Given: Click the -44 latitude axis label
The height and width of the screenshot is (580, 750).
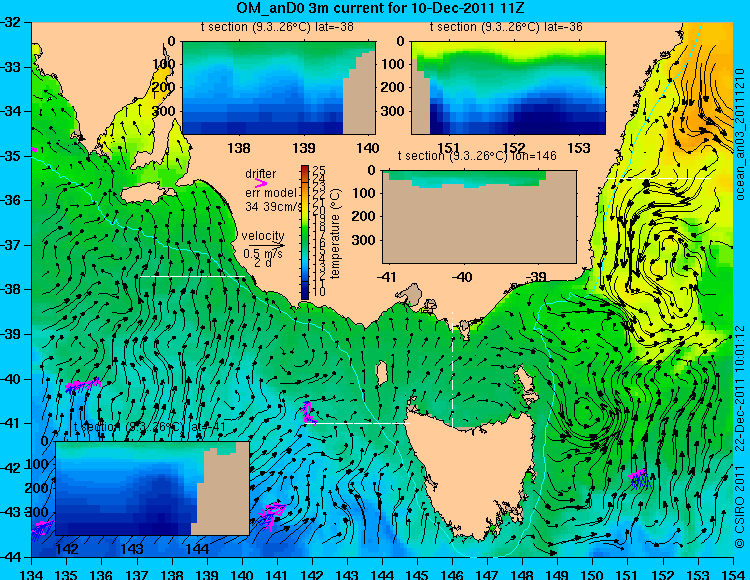Looking at the screenshot, I should 10,557.
